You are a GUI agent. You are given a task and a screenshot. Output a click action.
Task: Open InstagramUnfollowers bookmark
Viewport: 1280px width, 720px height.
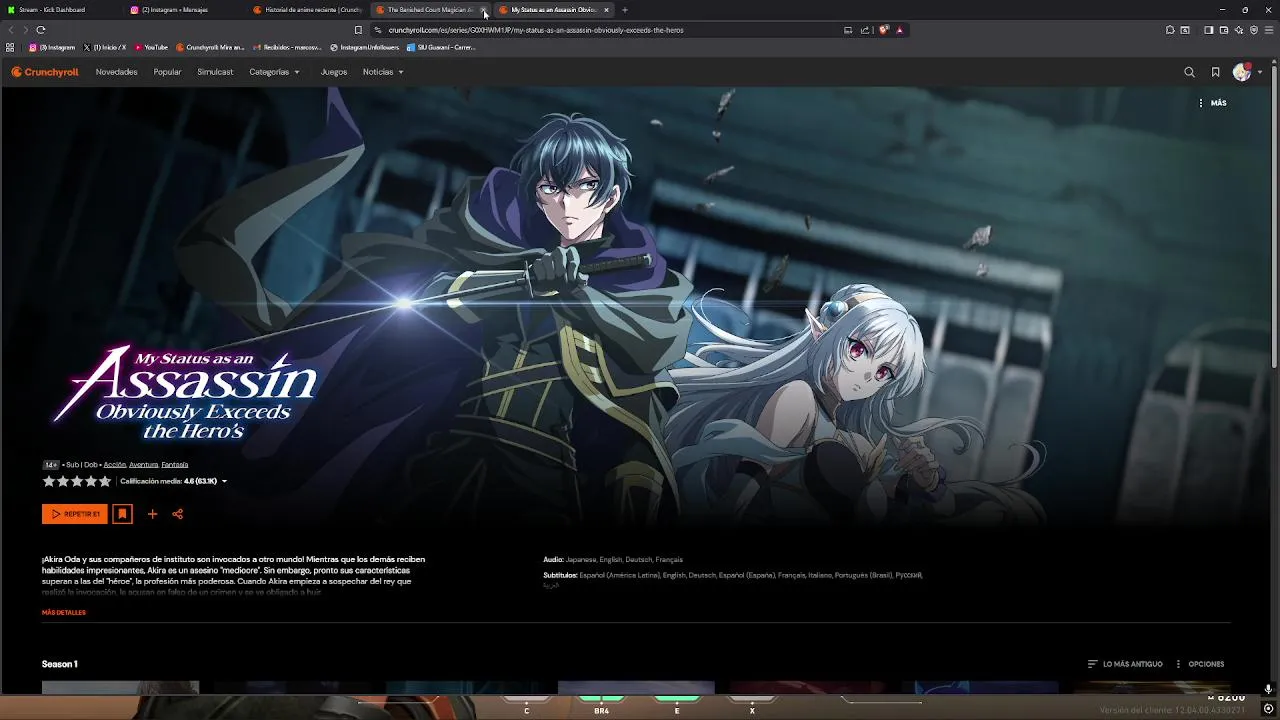pyautogui.click(x=364, y=47)
